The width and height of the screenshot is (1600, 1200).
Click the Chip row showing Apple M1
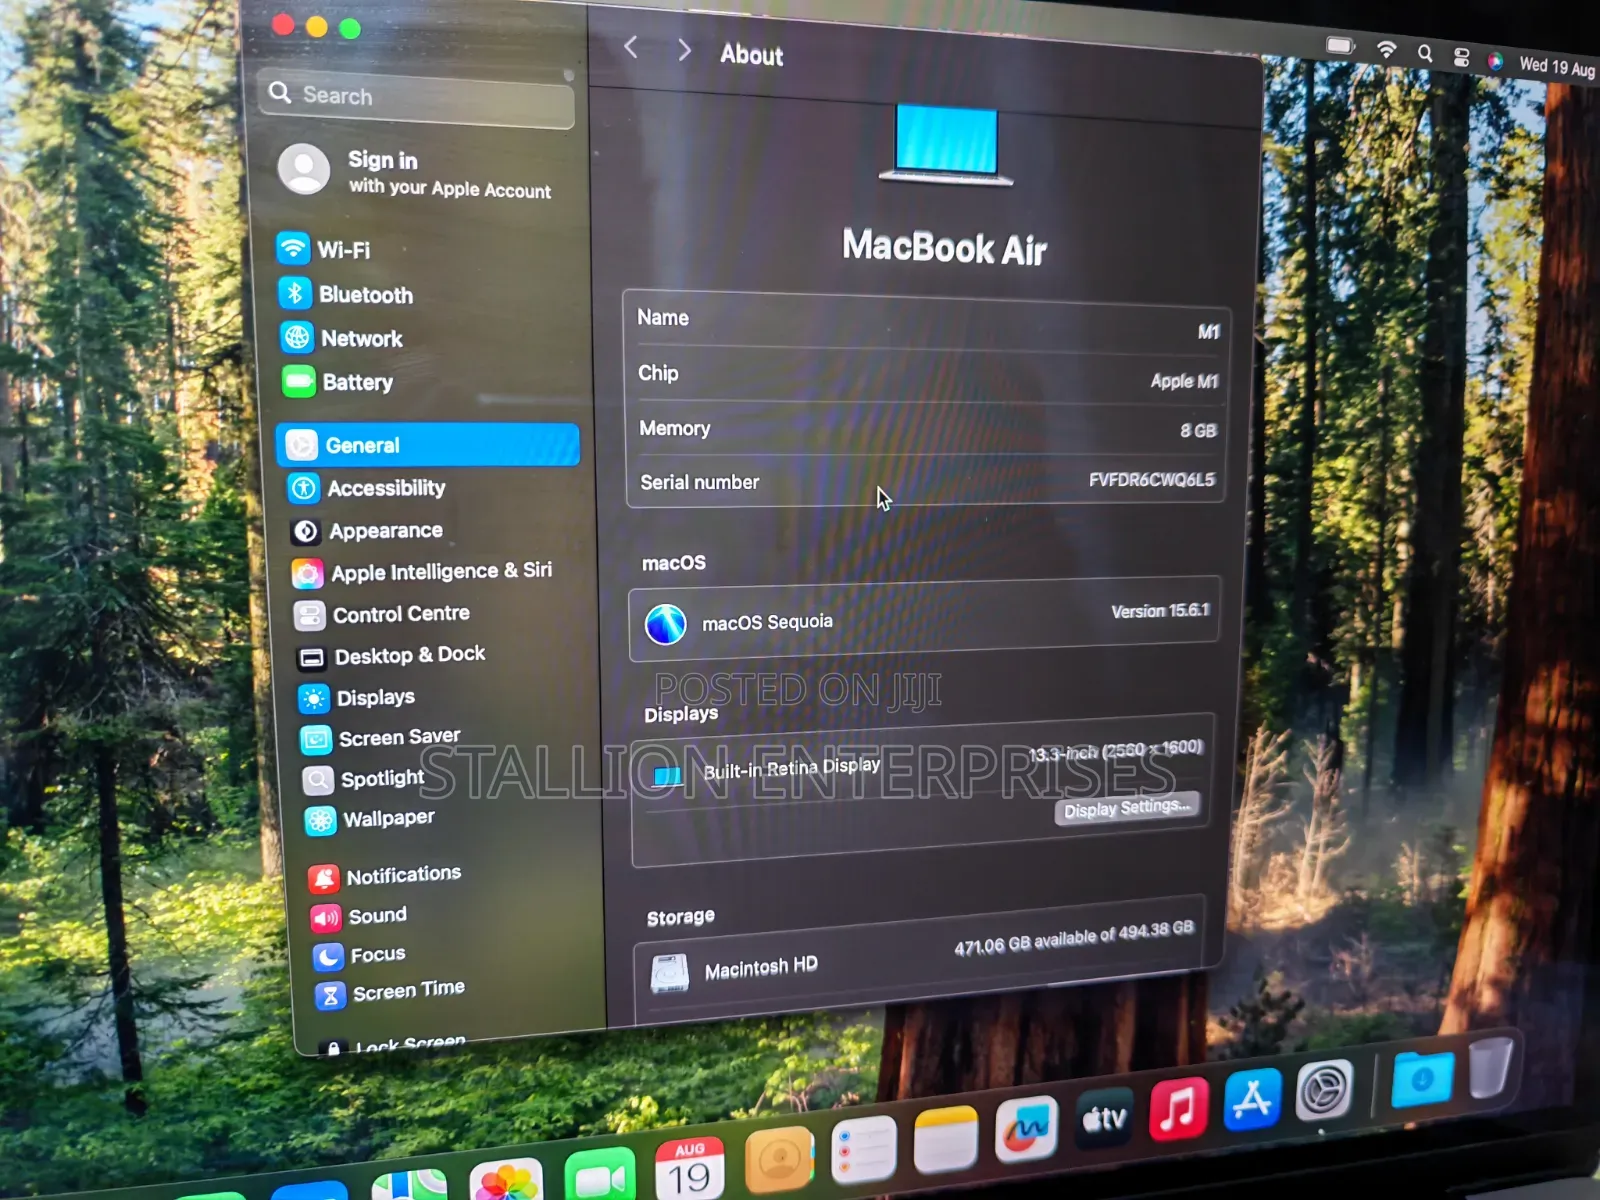[926, 376]
